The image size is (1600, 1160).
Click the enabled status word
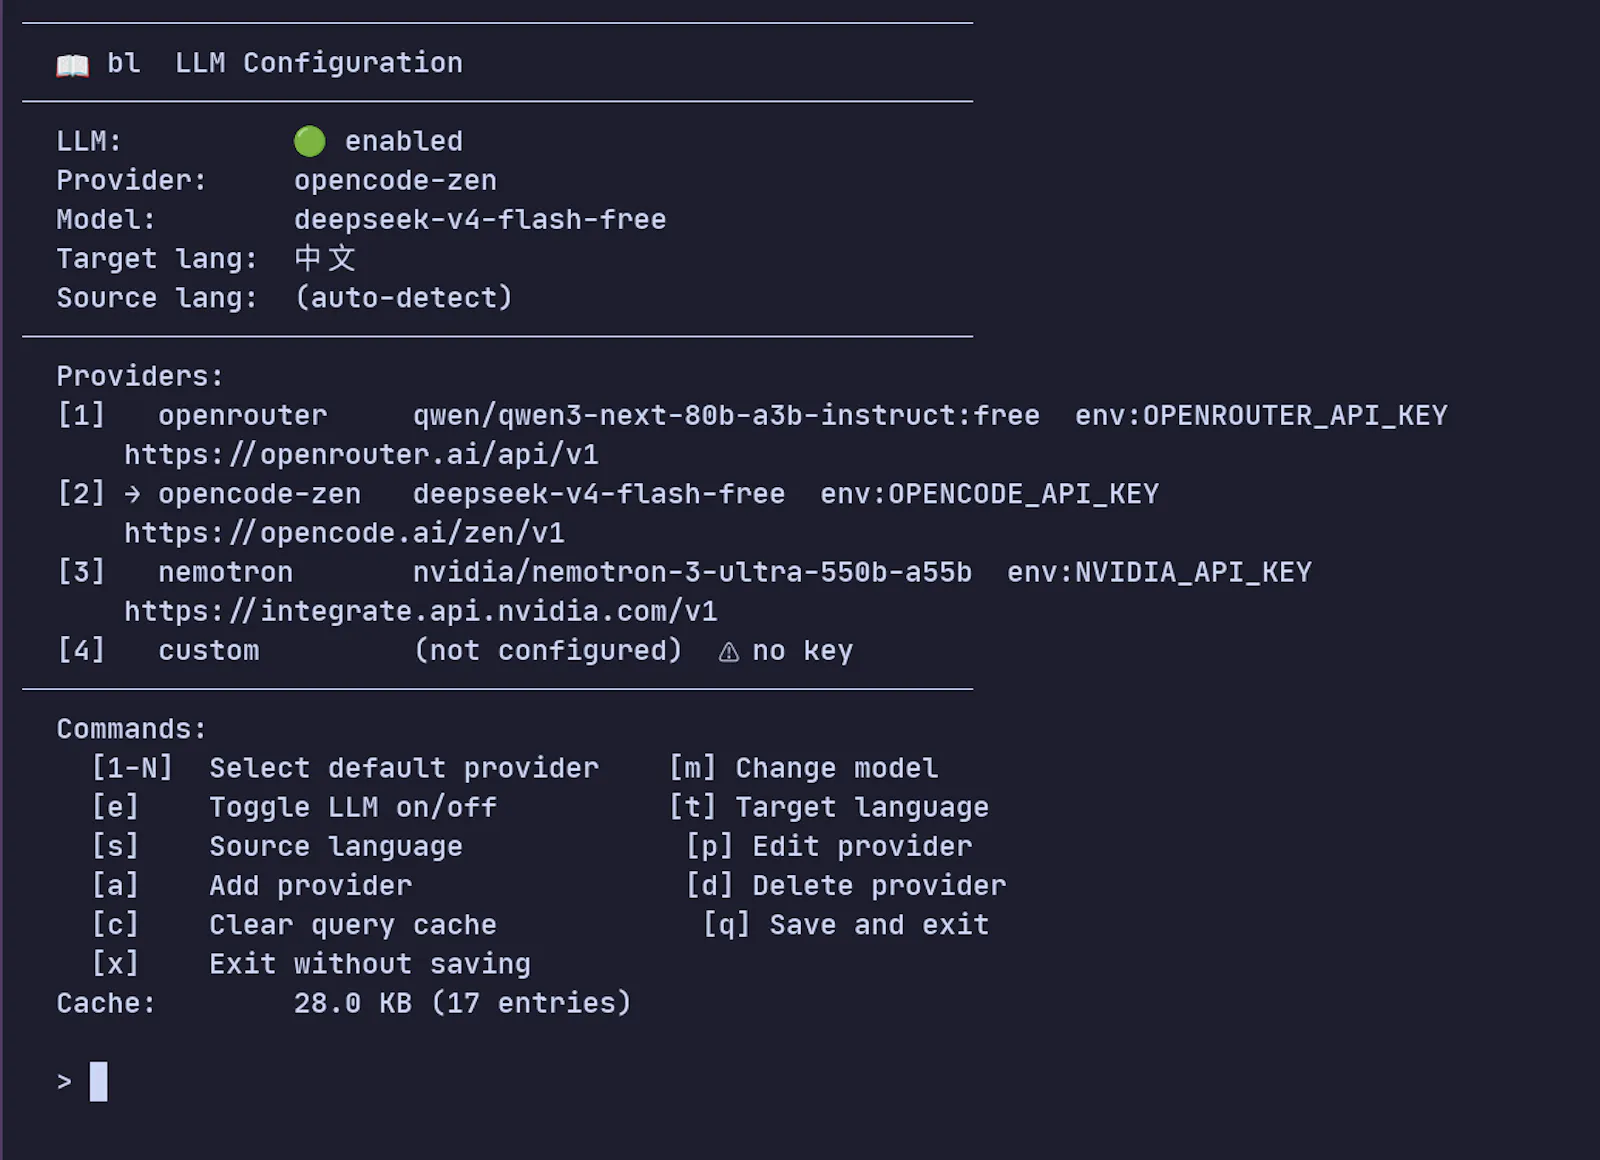pyautogui.click(x=404, y=142)
